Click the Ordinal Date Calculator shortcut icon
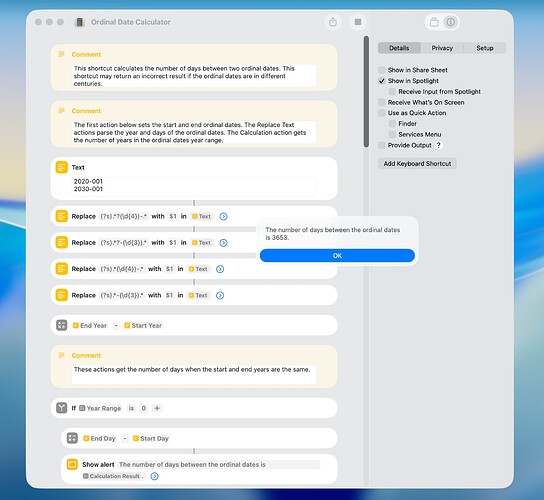Image resolution: width=544 pixels, height=500 pixels. 79,22
